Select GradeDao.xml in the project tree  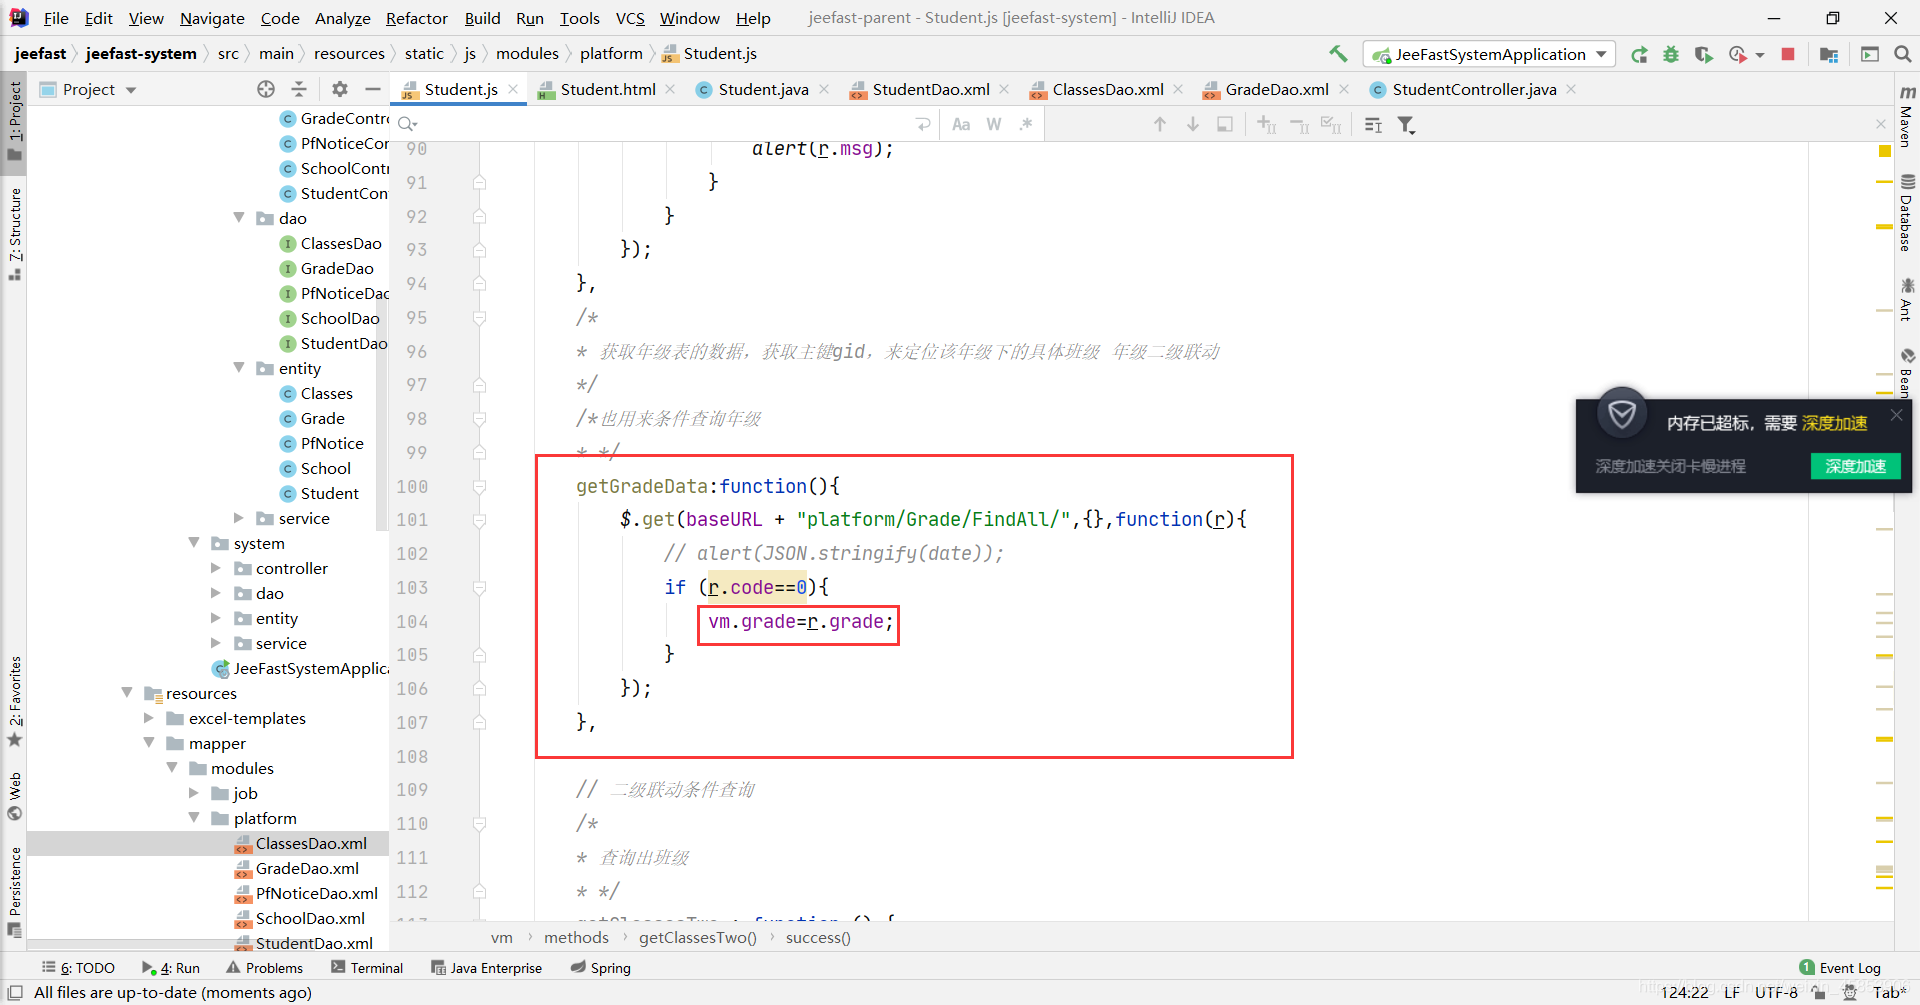306,868
